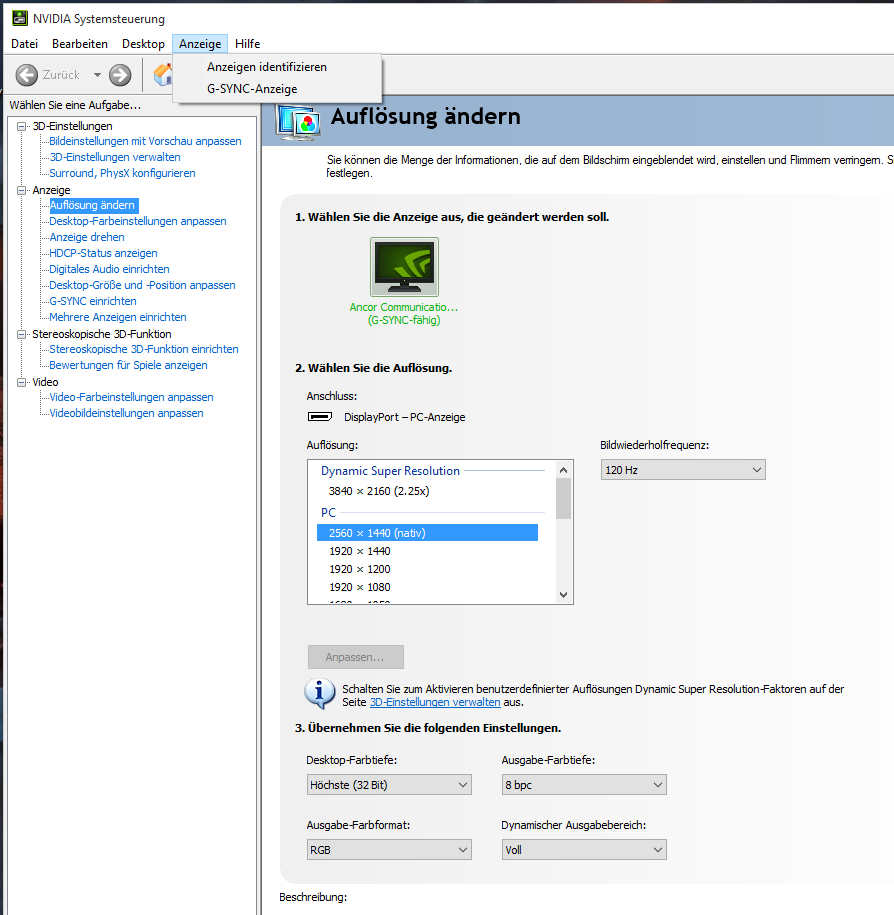Click the Auflösung ändern header icon
The height and width of the screenshot is (915, 894).
299,121
